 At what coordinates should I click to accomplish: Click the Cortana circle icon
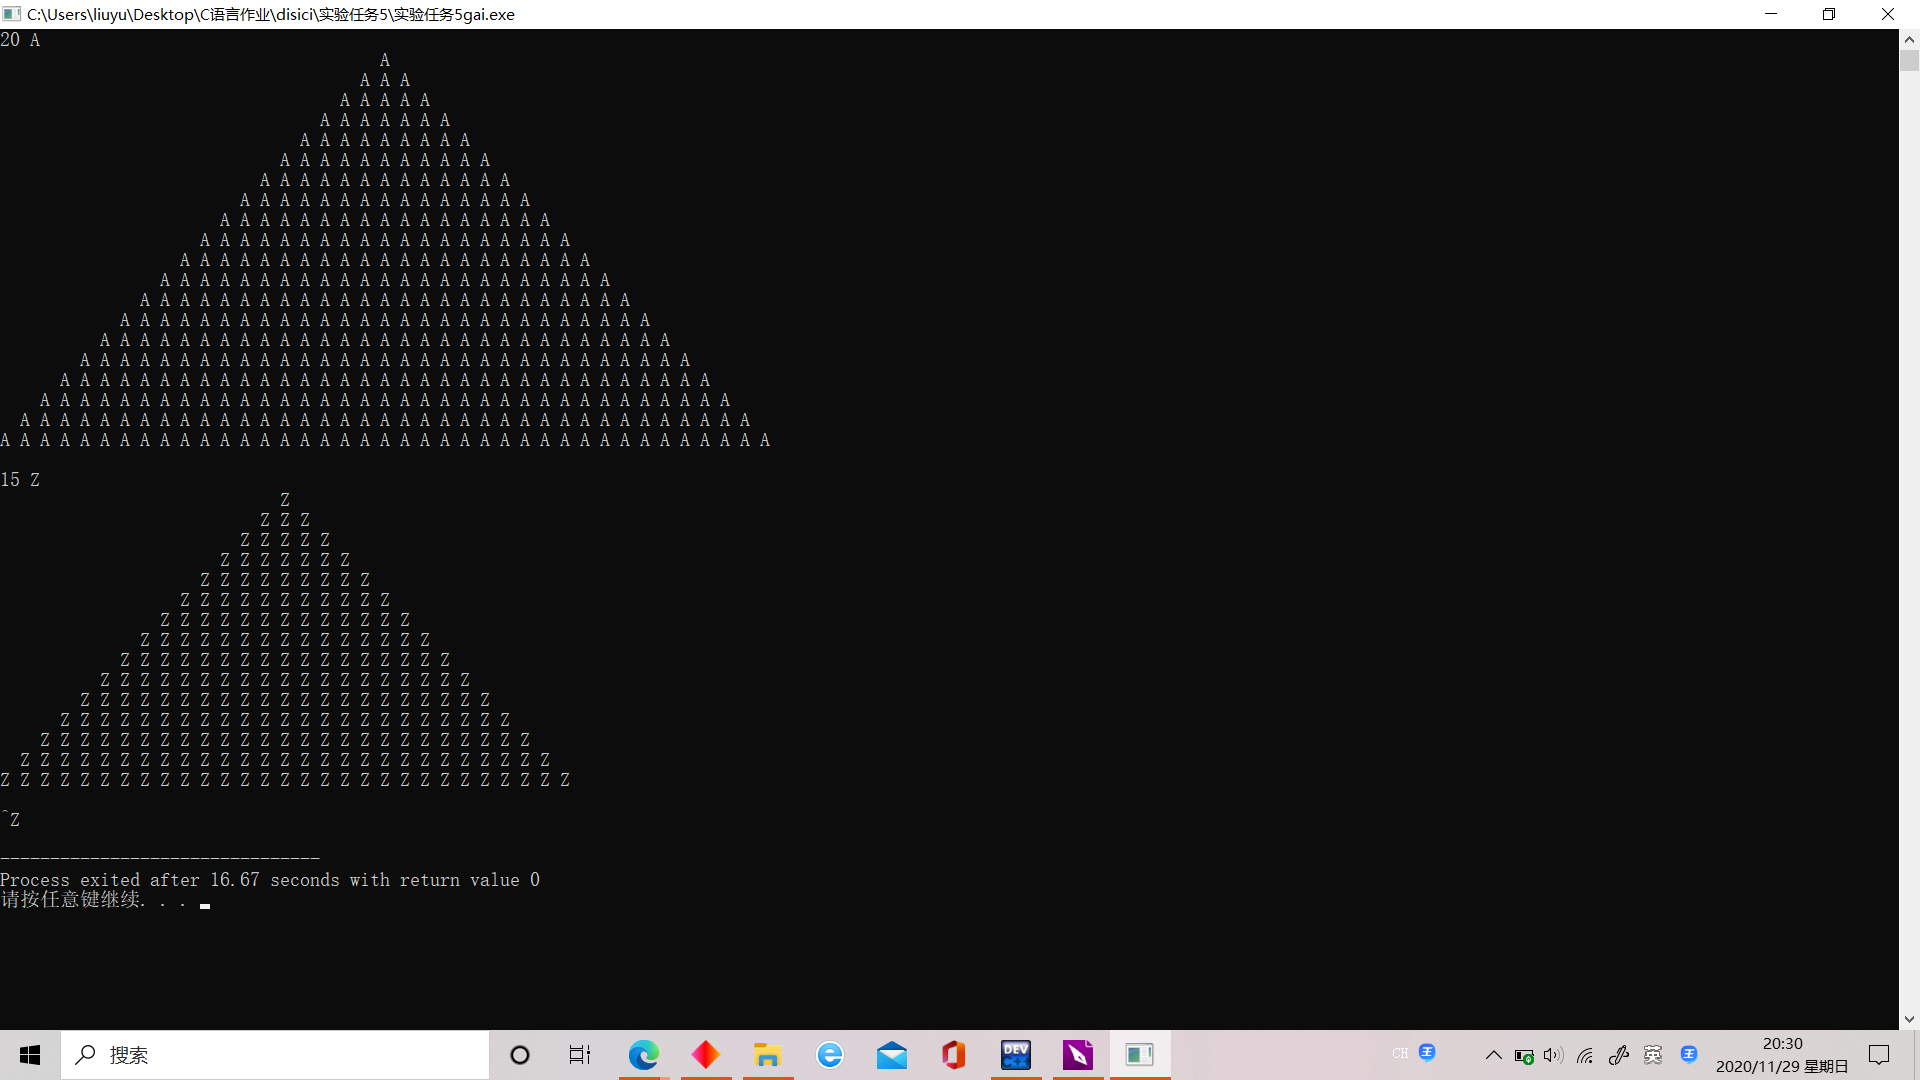519,1055
